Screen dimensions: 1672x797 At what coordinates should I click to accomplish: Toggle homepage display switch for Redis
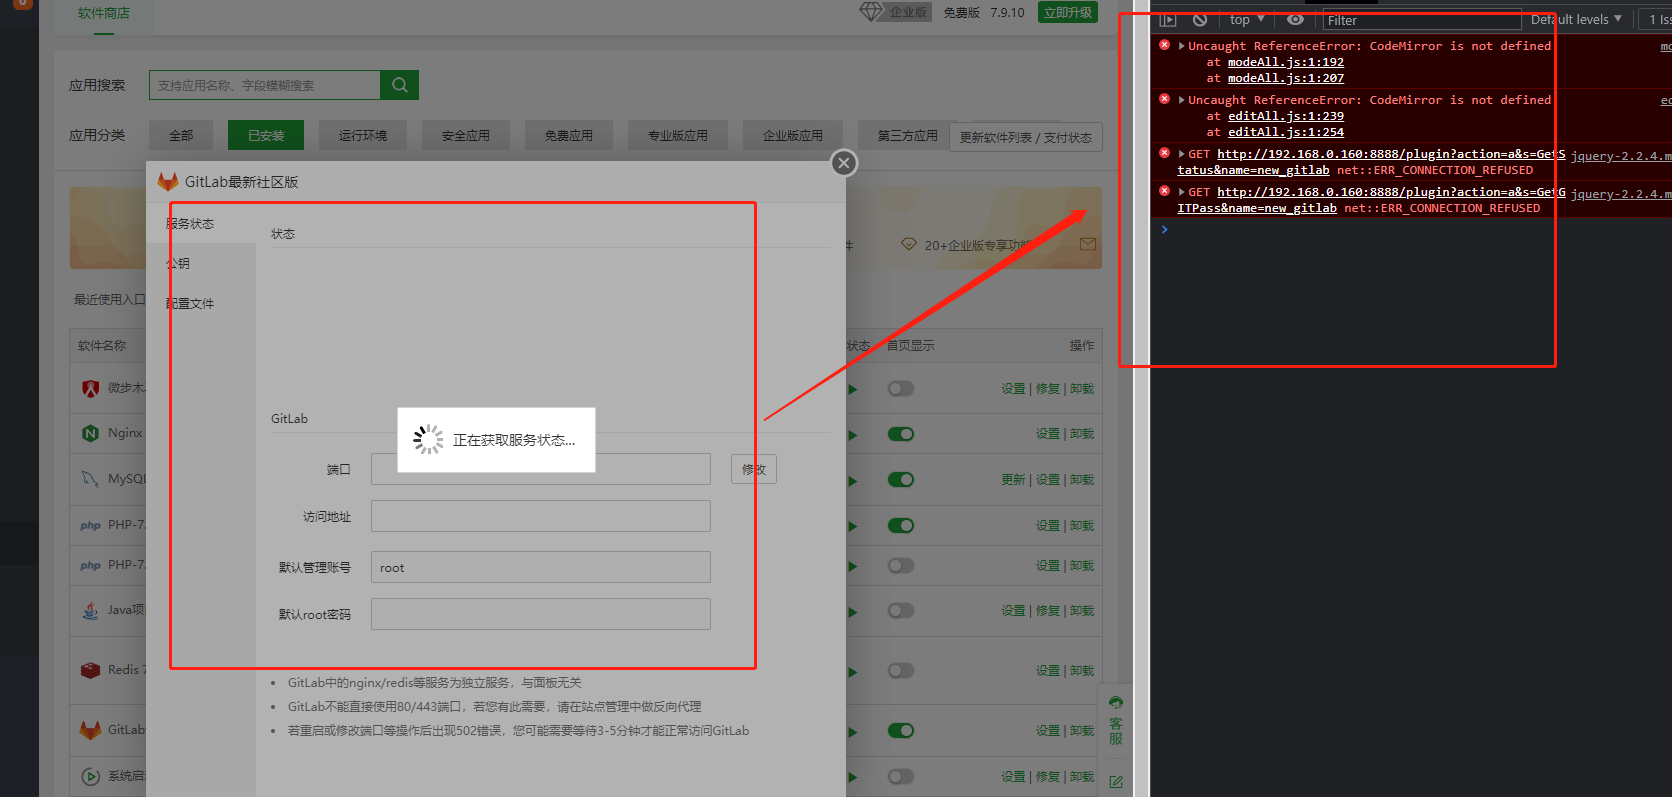[901, 670]
